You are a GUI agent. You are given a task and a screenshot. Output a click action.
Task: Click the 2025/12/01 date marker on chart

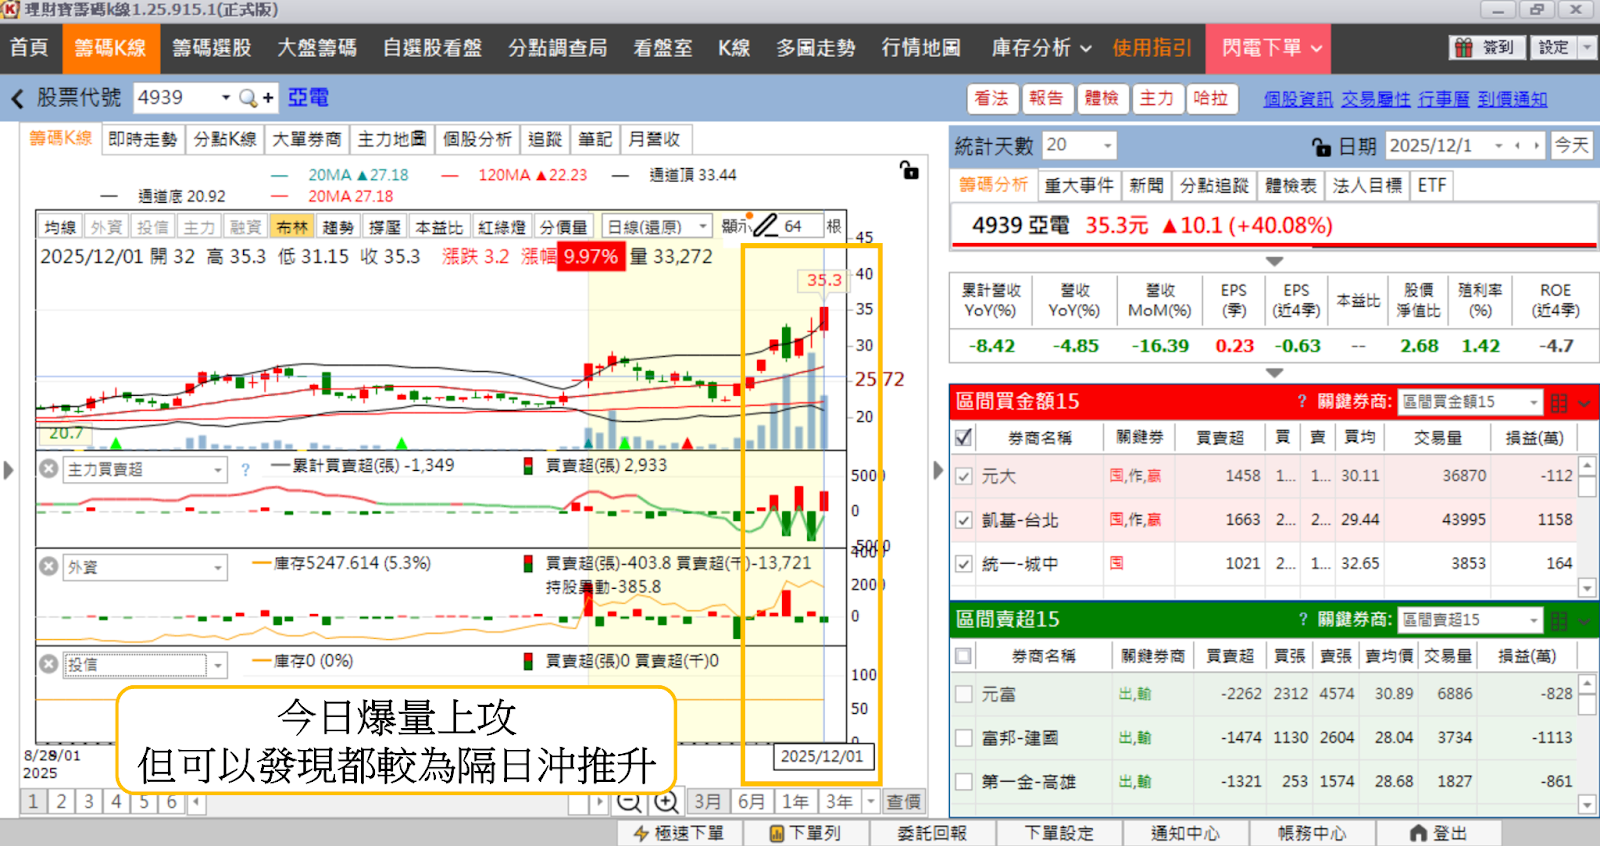(822, 756)
